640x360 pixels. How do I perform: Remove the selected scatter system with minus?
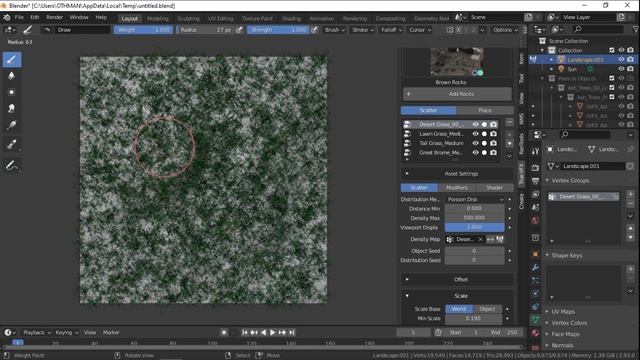point(509,122)
